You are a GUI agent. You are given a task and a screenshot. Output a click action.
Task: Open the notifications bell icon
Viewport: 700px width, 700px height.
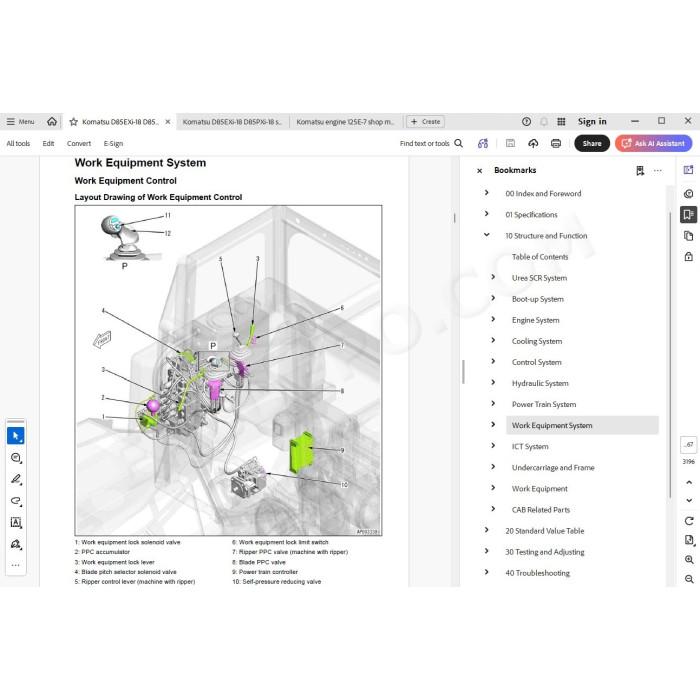click(x=544, y=121)
